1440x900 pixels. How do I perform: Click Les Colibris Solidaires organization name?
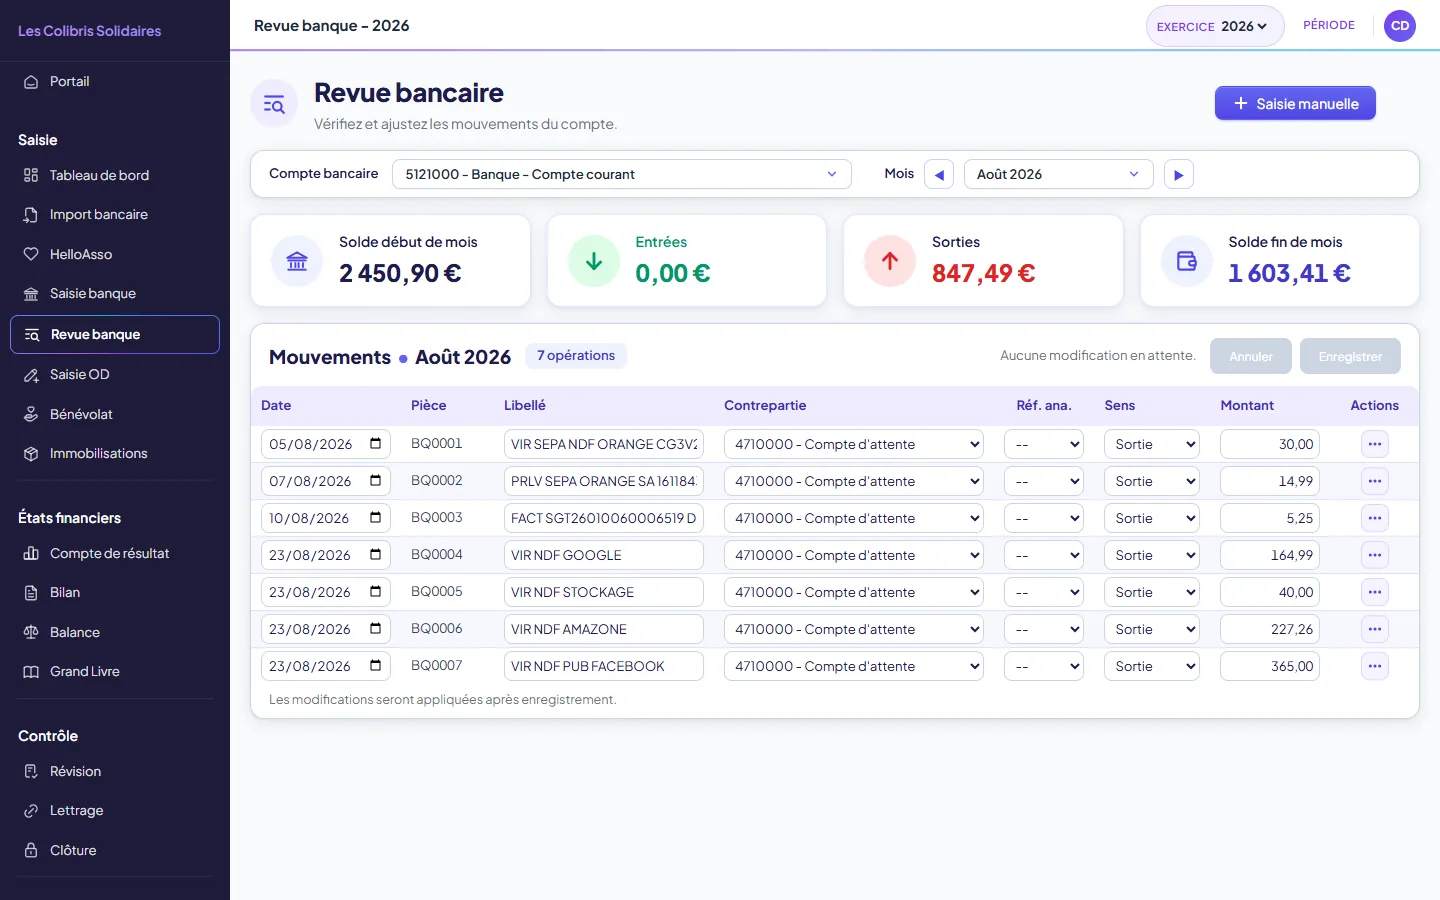pyautogui.click(x=90, y=31)
